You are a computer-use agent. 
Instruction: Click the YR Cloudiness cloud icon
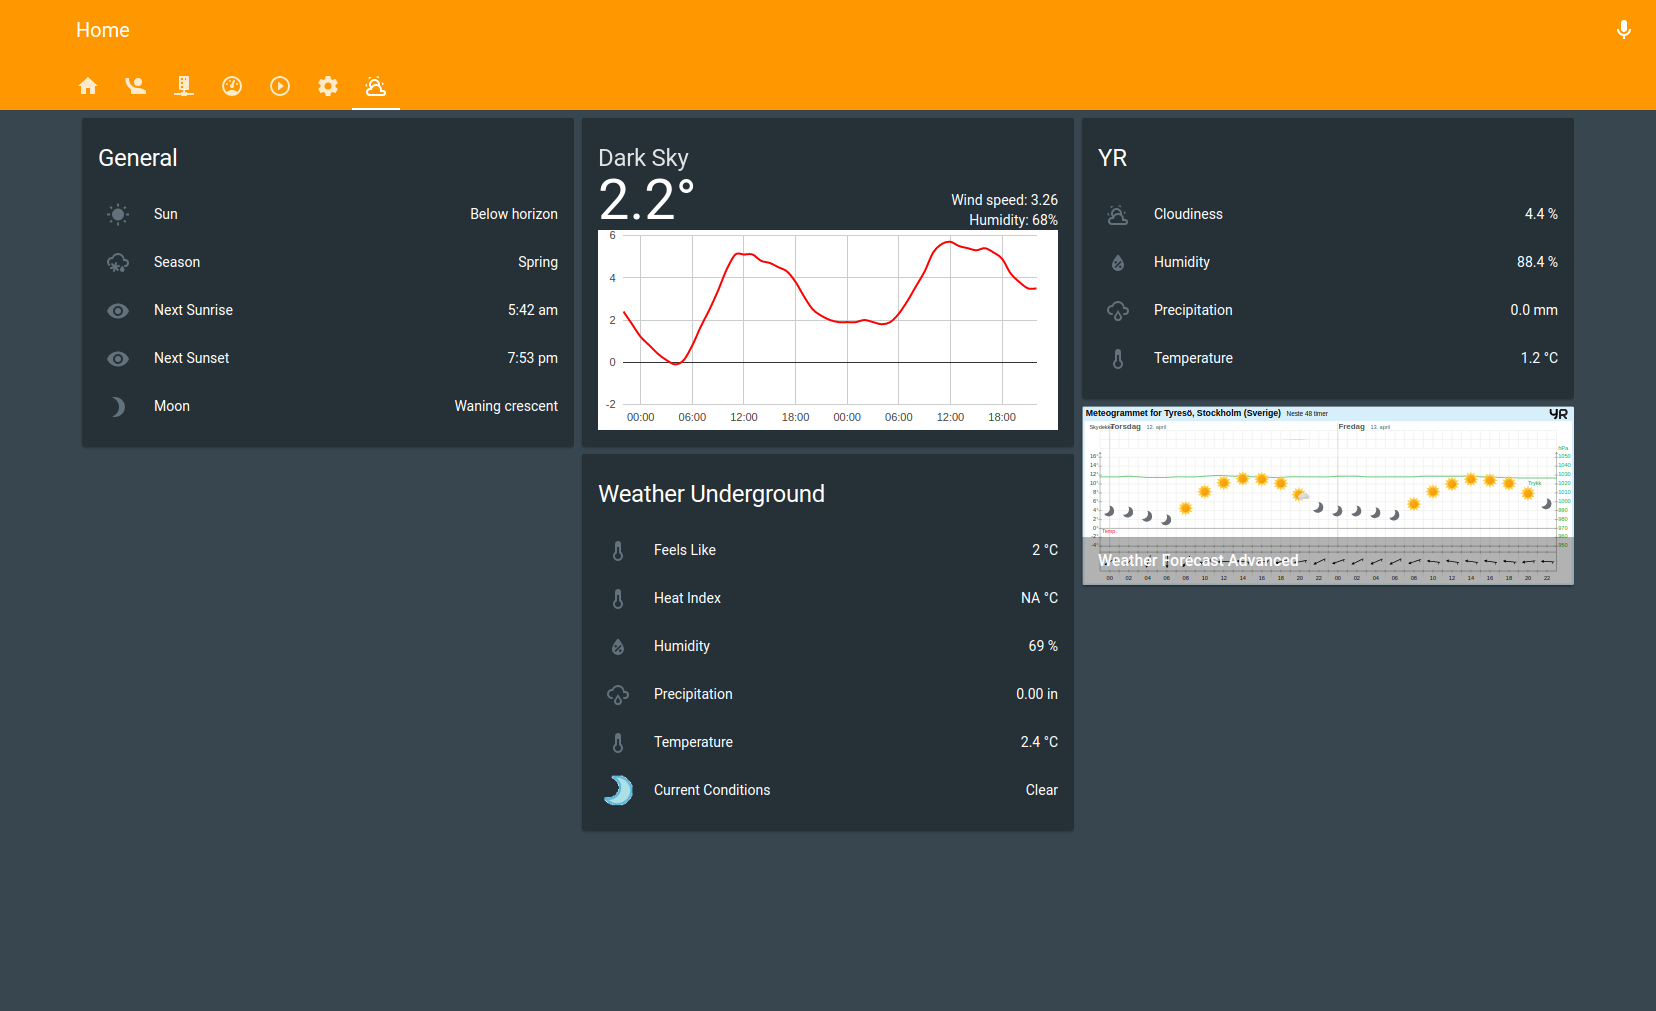pos(1118,214)
